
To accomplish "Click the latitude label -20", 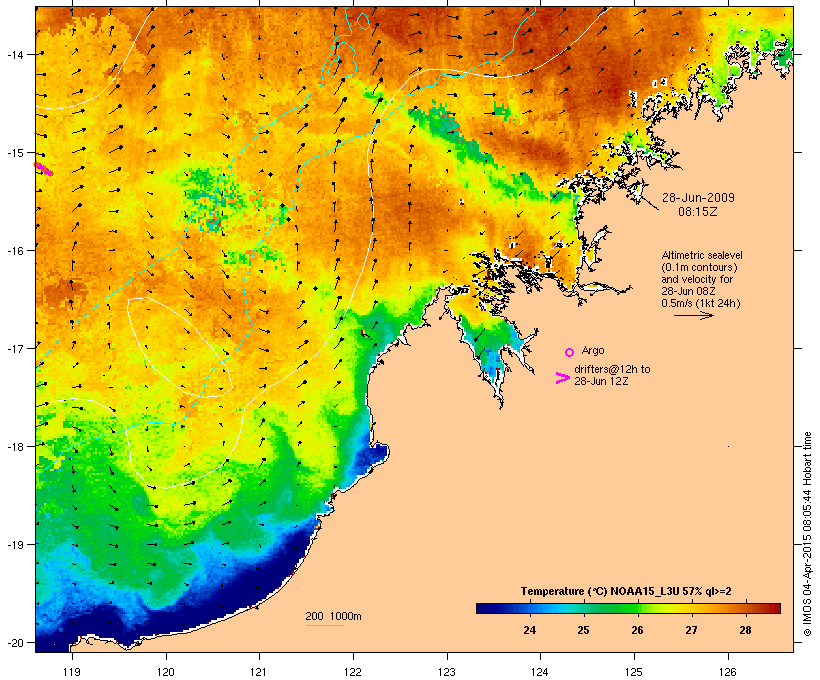I will (15, 642).
